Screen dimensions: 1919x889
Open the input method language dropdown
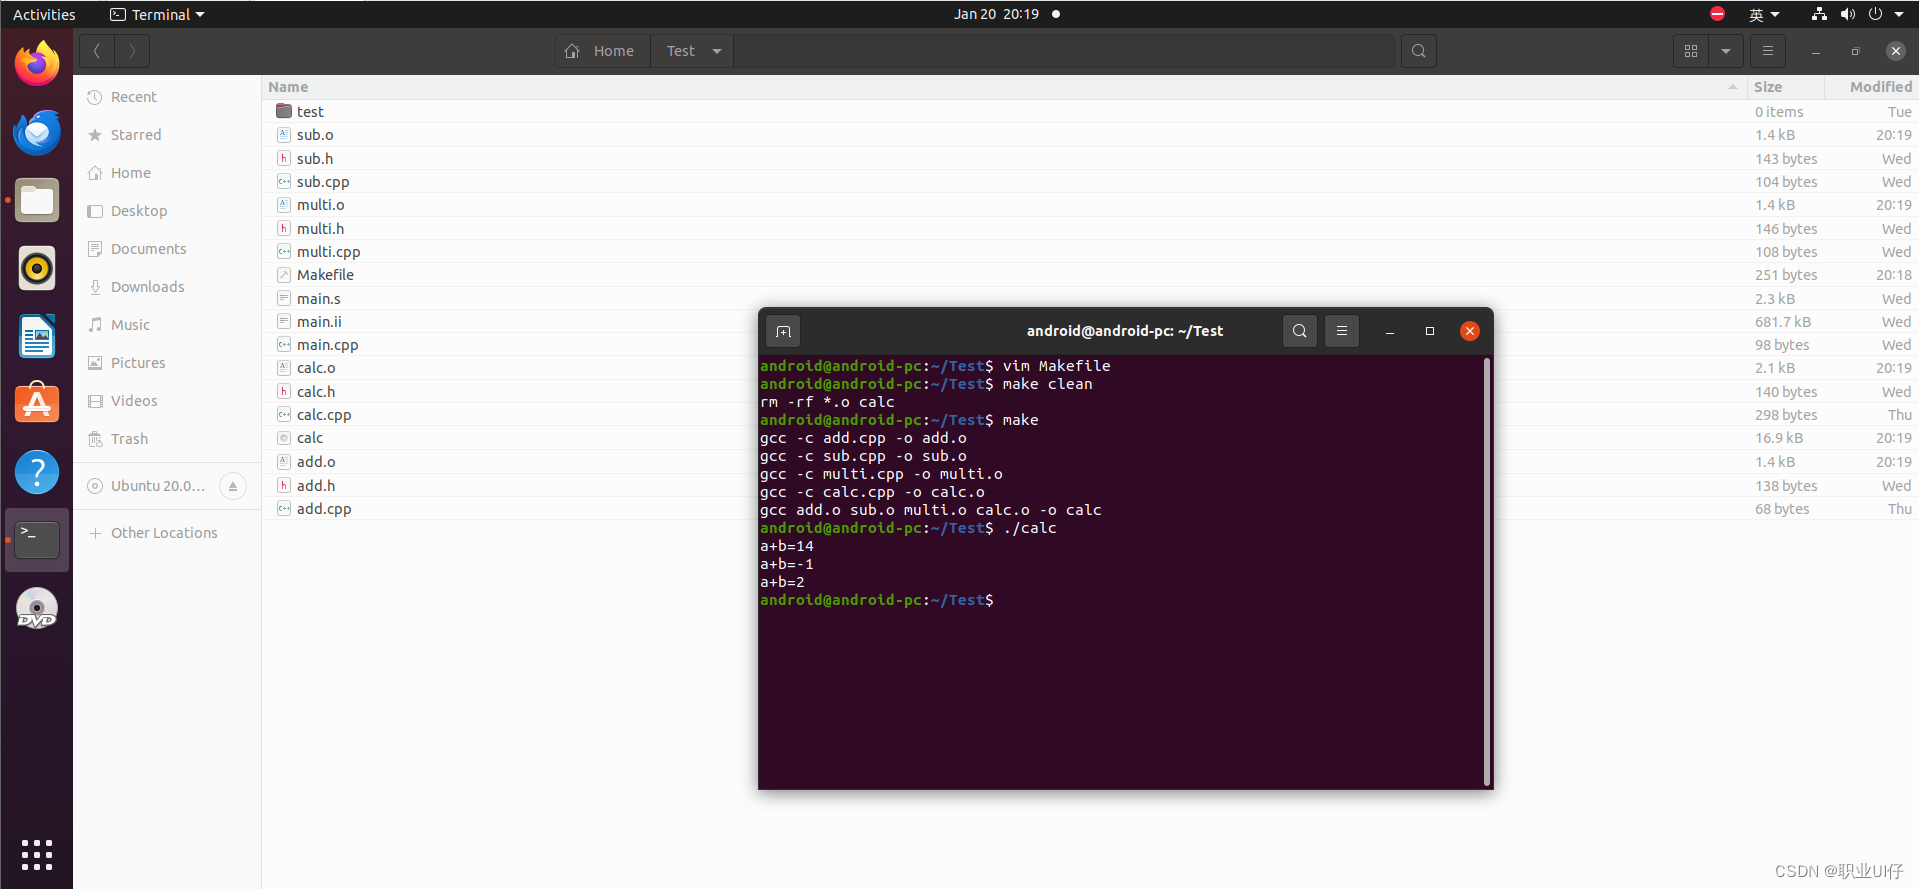1764,14
